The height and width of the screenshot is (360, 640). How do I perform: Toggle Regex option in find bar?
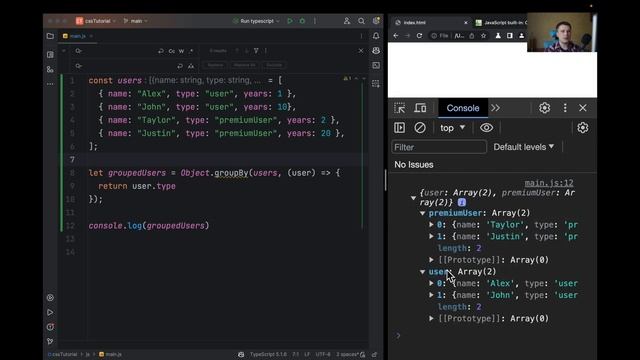[191, 51]
